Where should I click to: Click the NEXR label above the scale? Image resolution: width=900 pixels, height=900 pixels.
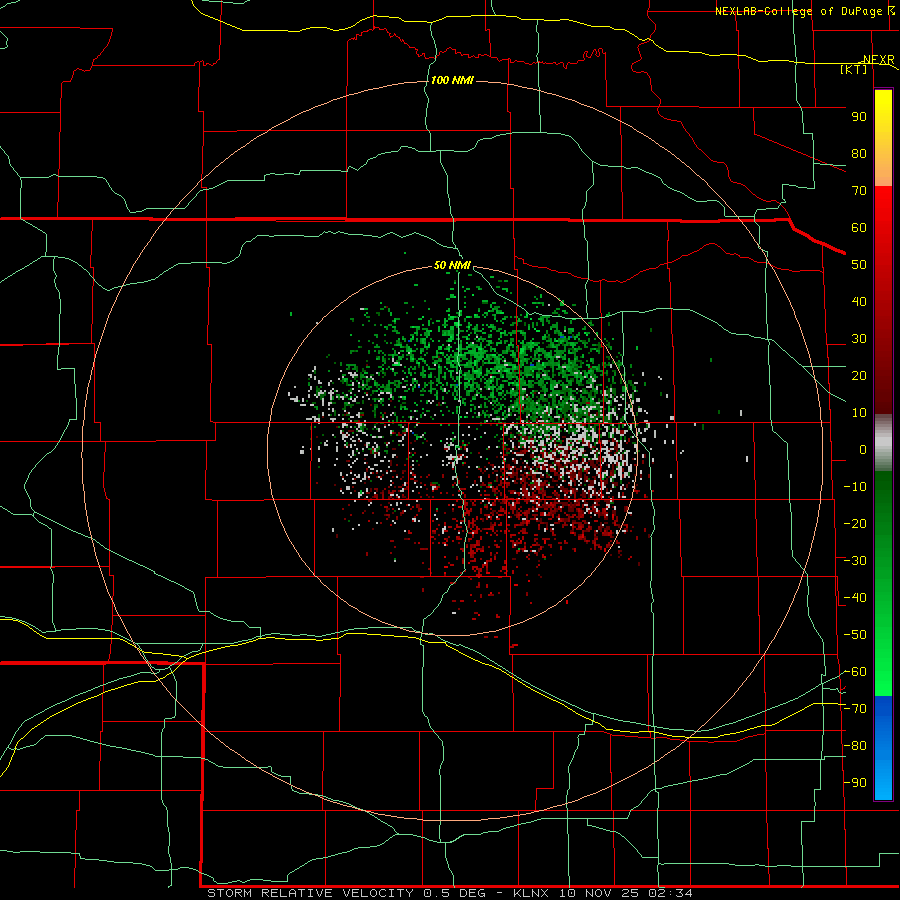pos(879,60)
